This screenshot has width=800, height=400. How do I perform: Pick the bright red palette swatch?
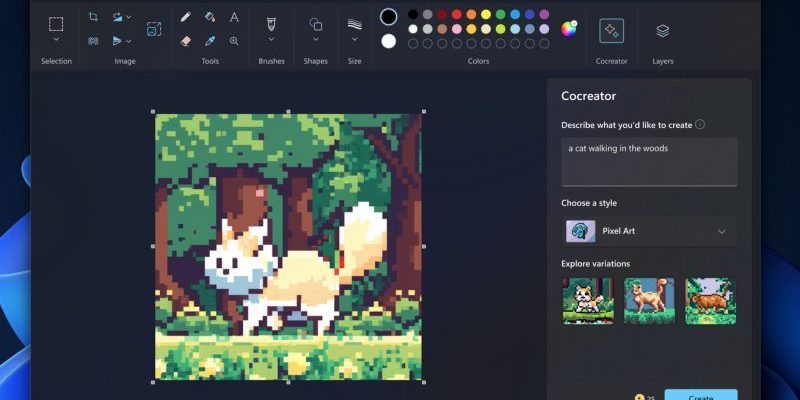click(457, 14)
